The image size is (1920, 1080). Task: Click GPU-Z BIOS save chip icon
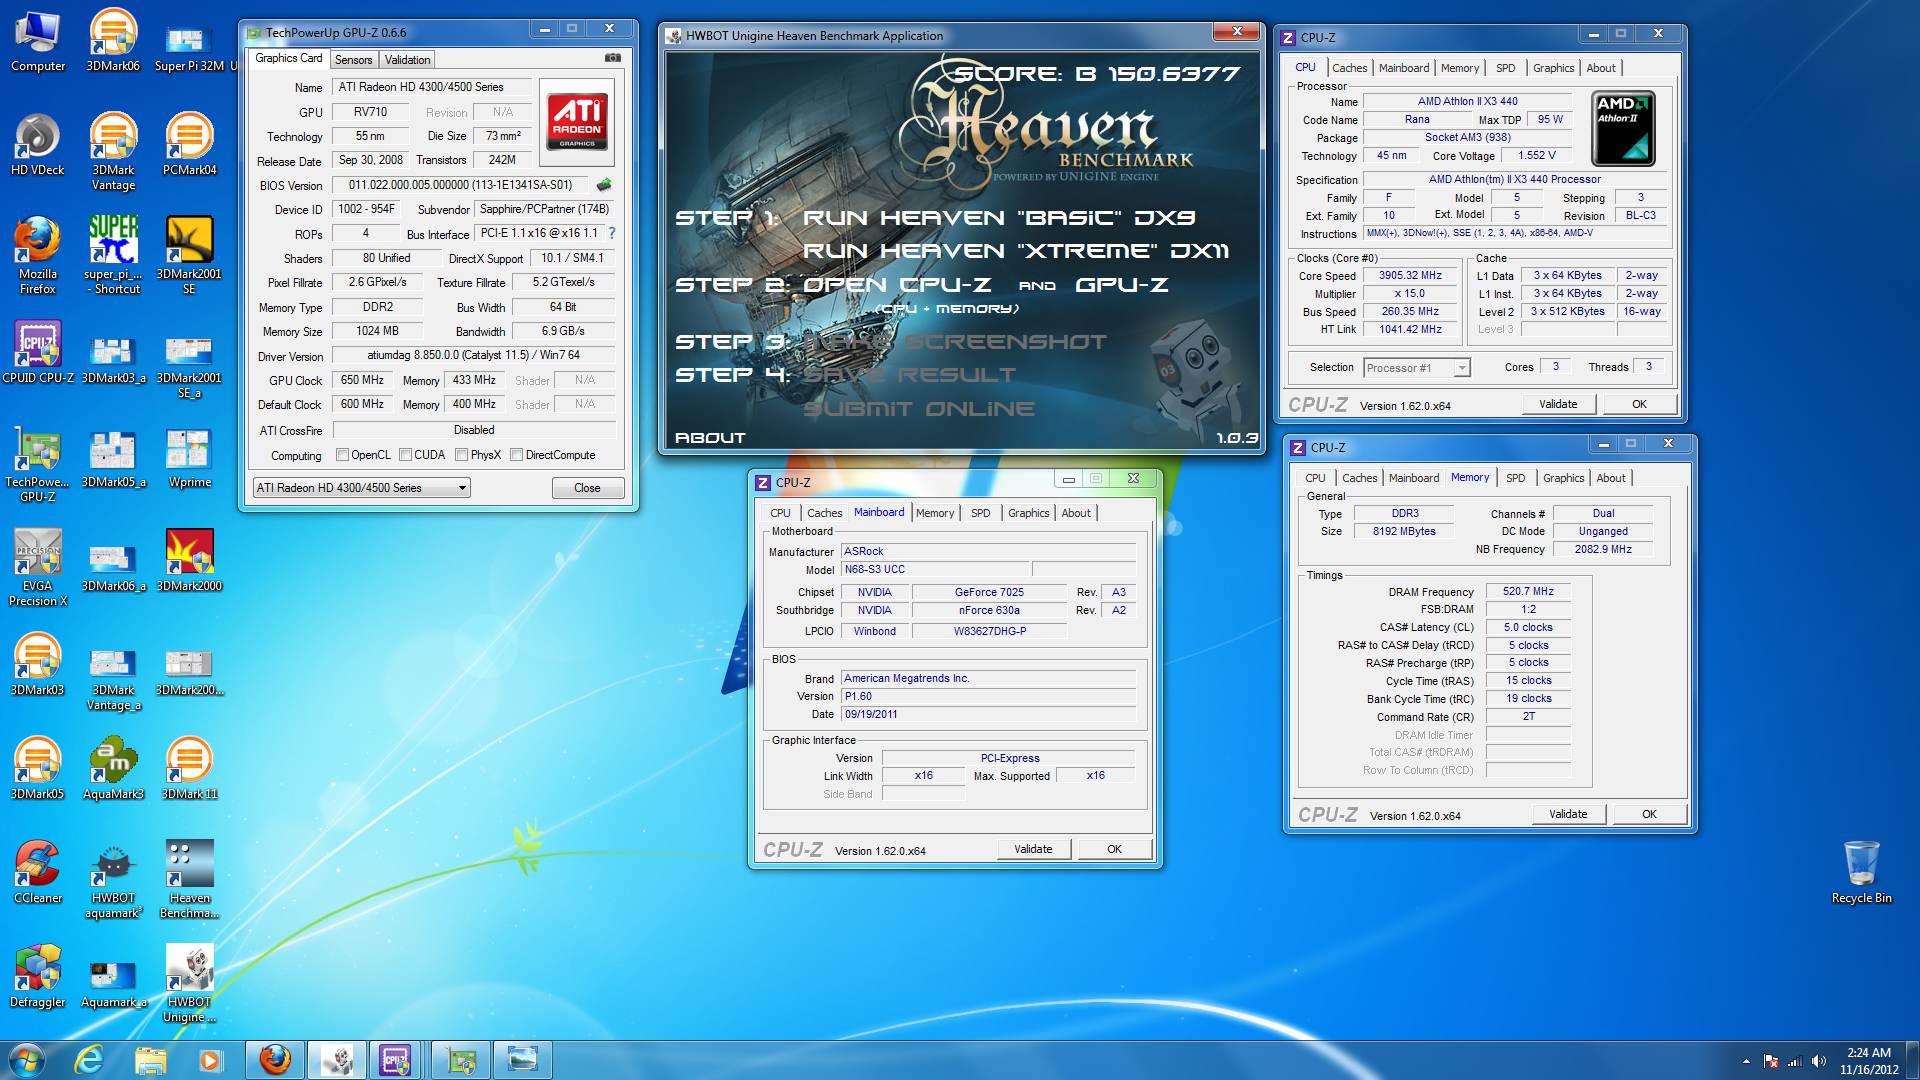pyautogui.click(x=604, y=185)
